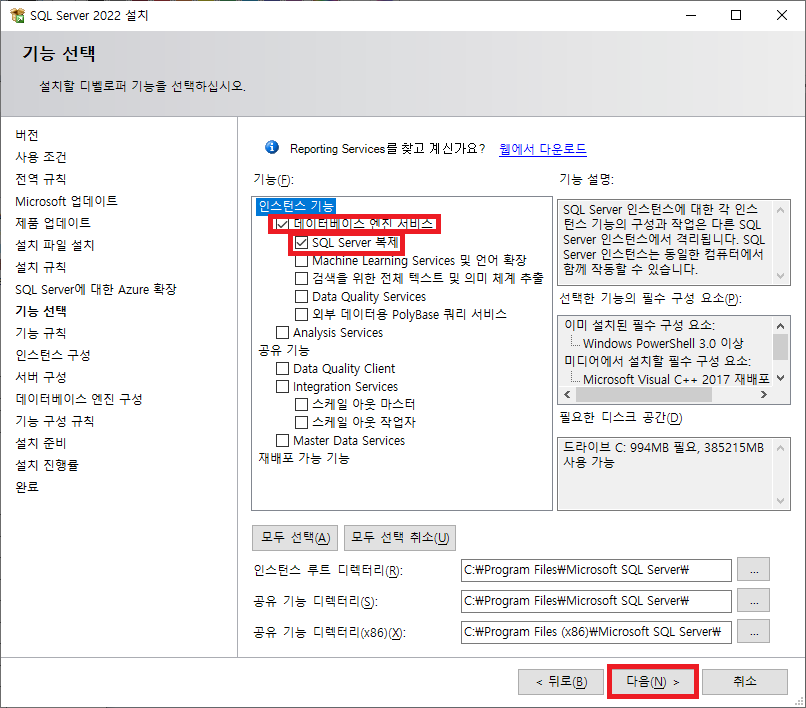This screenshot has height=708, width=806.
Task: Uncheck the SQL Server 복제 checkbox
Action: point(301,242)
